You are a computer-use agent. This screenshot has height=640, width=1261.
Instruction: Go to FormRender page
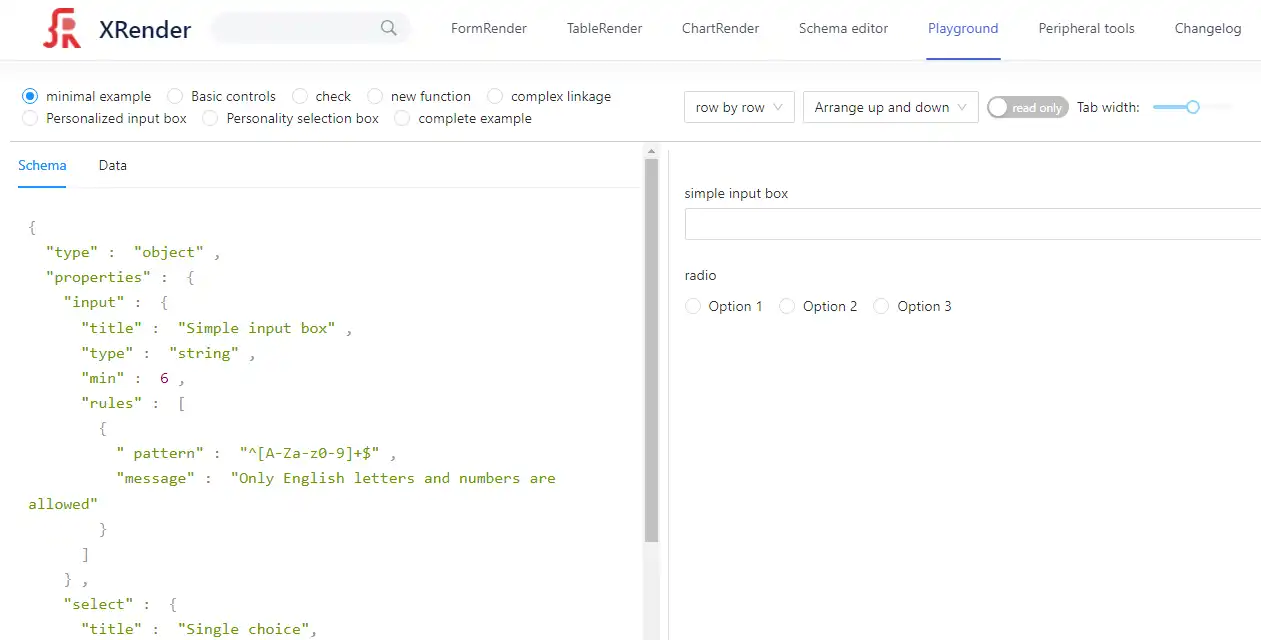(x=488, y=28)
